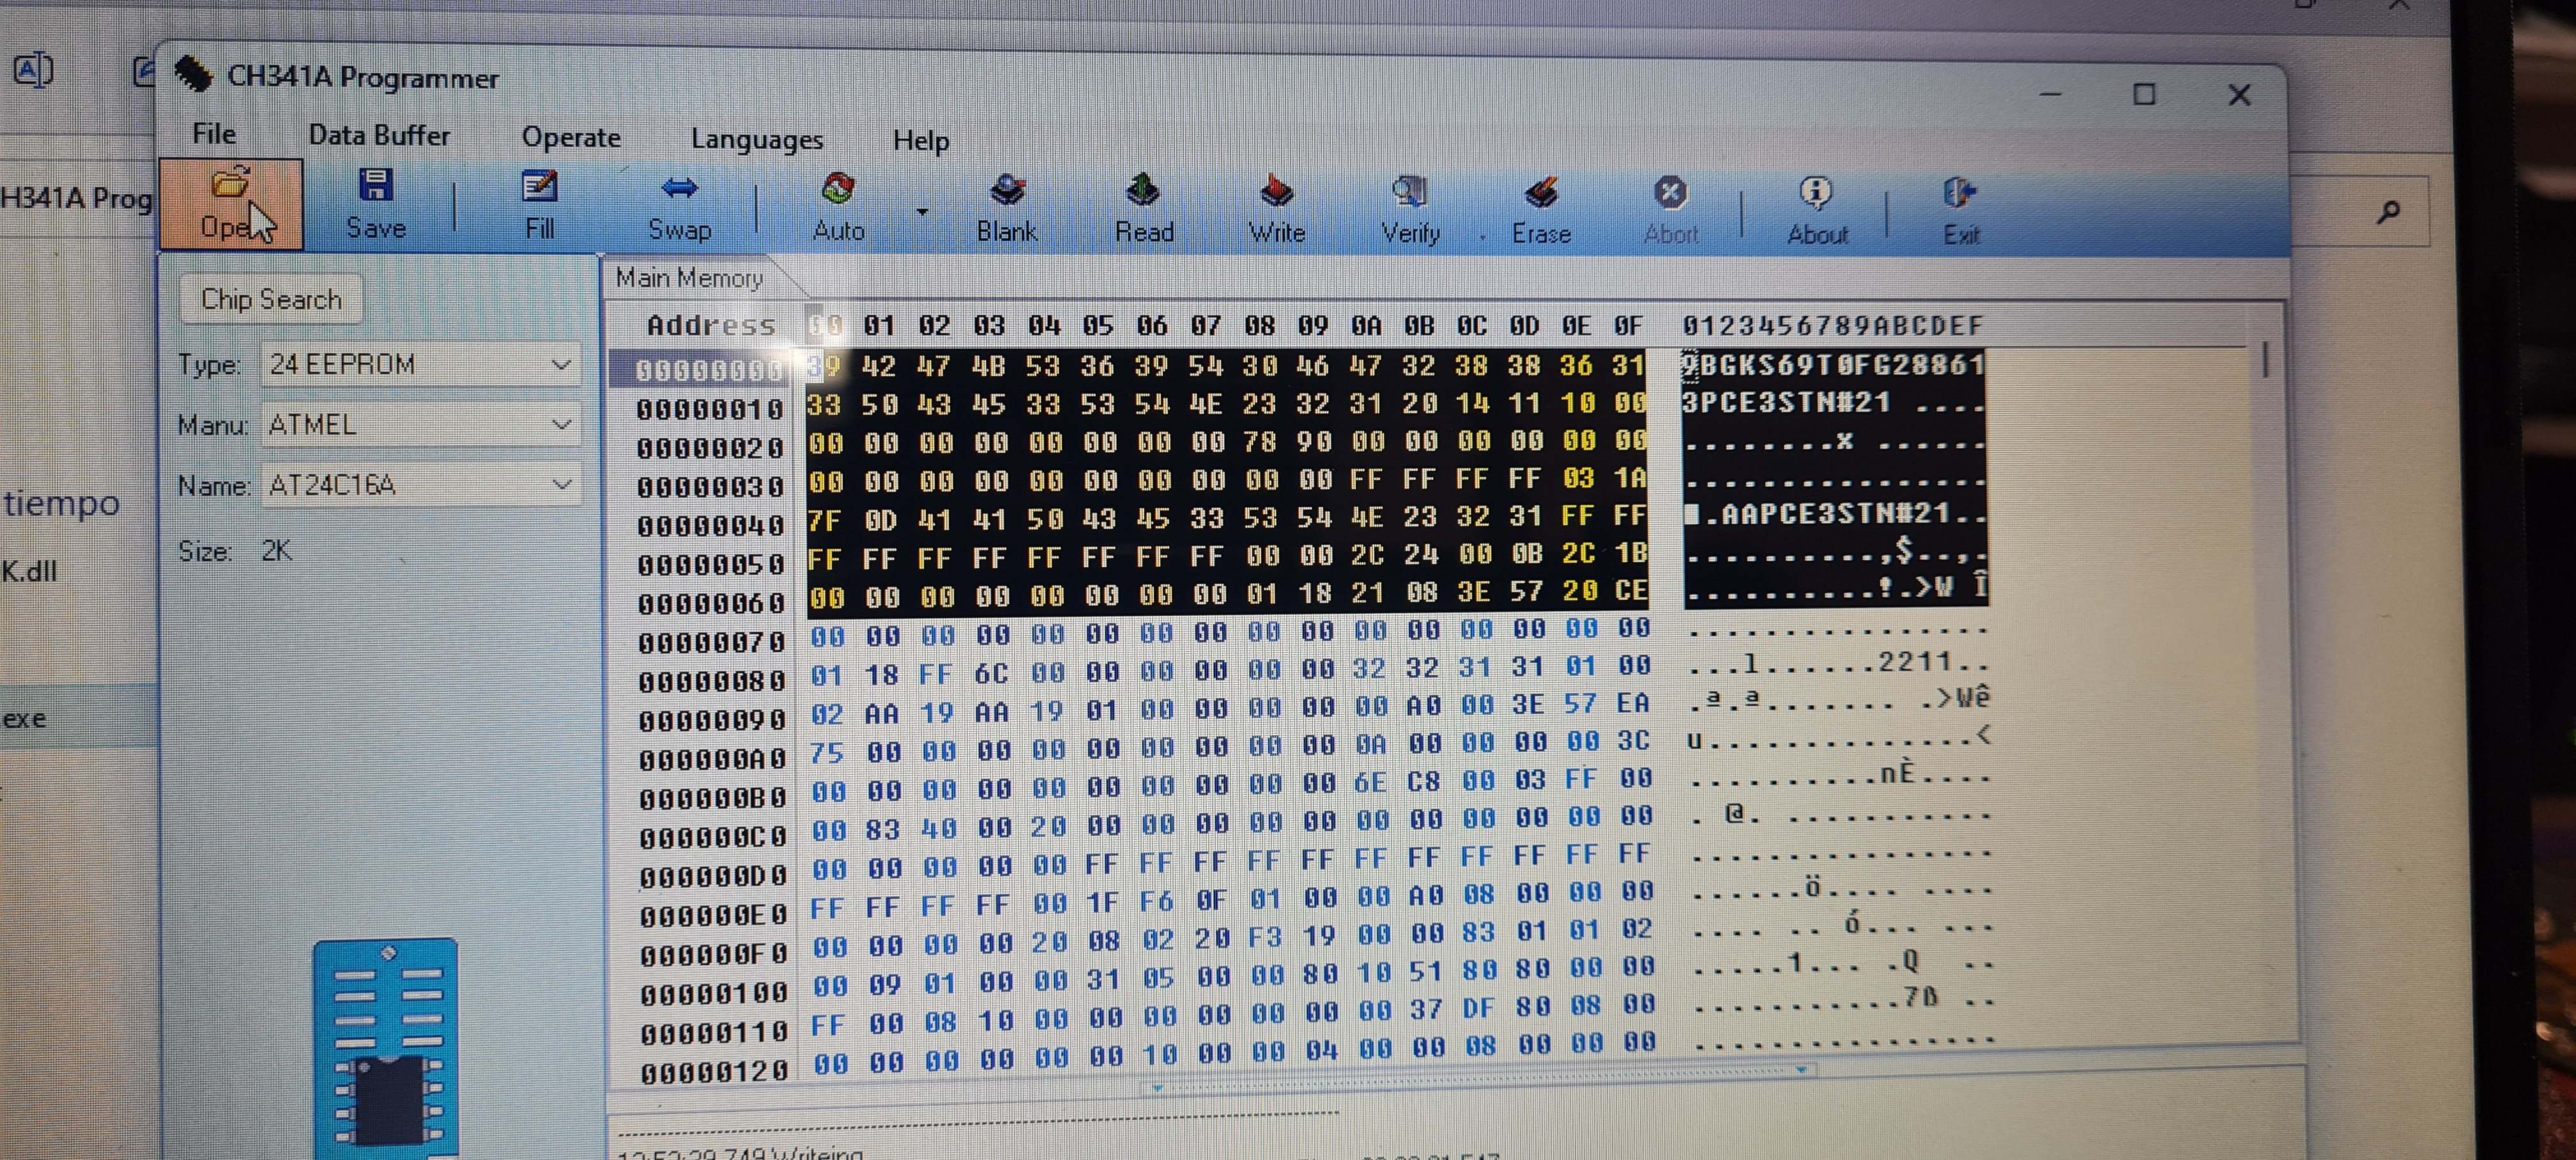Click the Chip Search button
Screen dimensions: 2576x1160
(x=271, y=299)
